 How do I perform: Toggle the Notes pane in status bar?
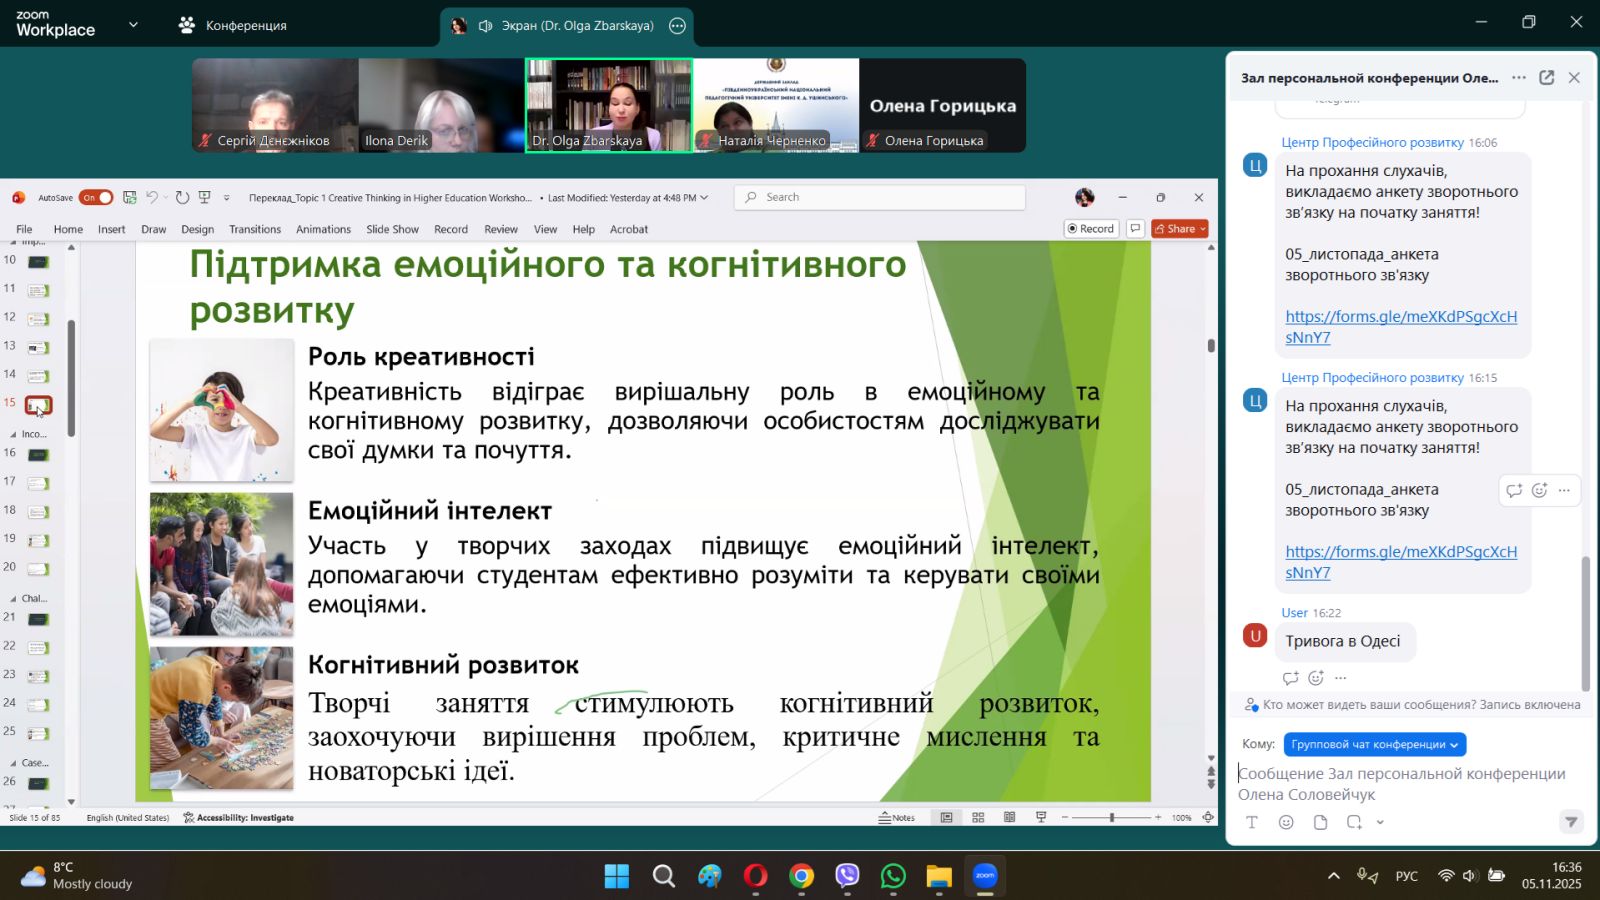(x=897, y=817)
